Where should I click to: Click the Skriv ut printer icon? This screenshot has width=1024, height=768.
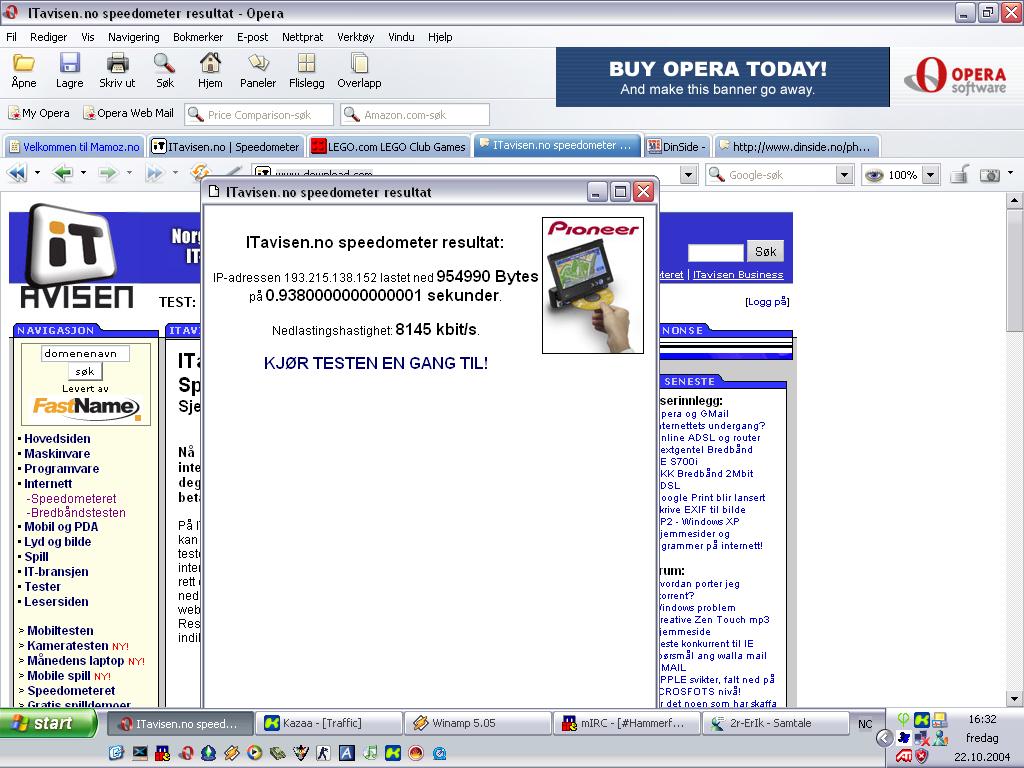(118, 63)
